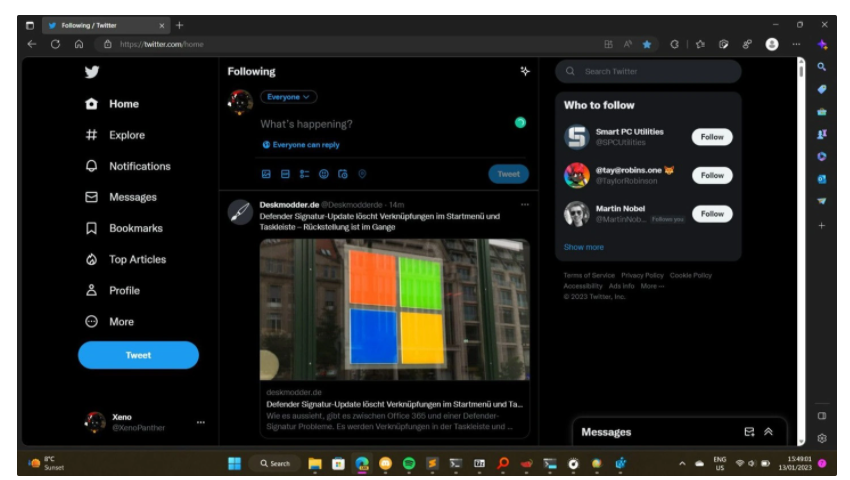Open Messages in the left navigation

(121, 197)
